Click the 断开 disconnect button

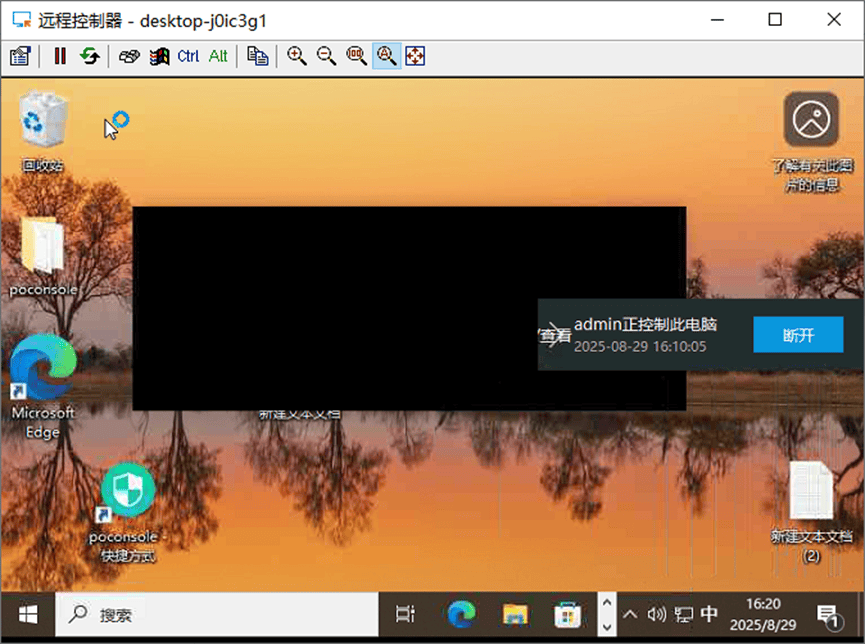click(x=797, y=335)
